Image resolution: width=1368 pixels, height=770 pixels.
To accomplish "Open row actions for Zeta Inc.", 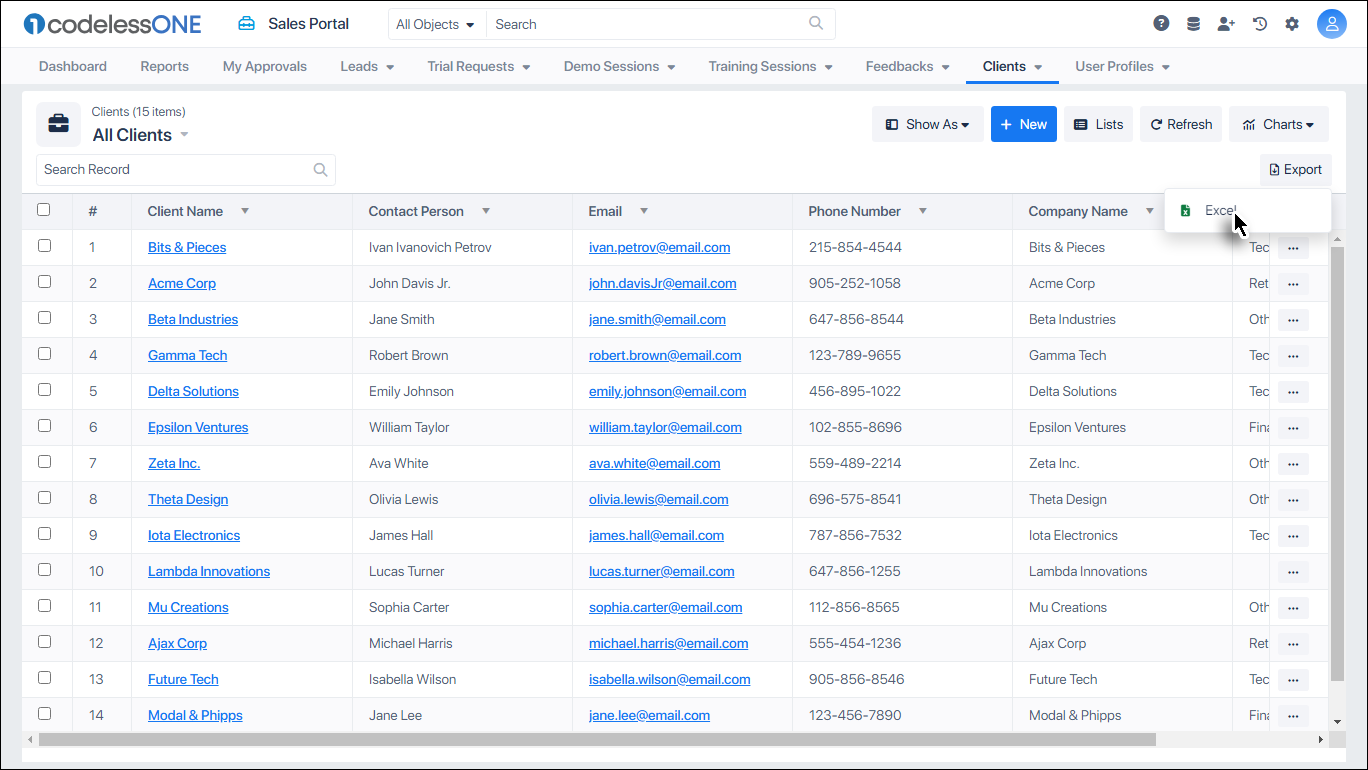I will point(1293,464).
